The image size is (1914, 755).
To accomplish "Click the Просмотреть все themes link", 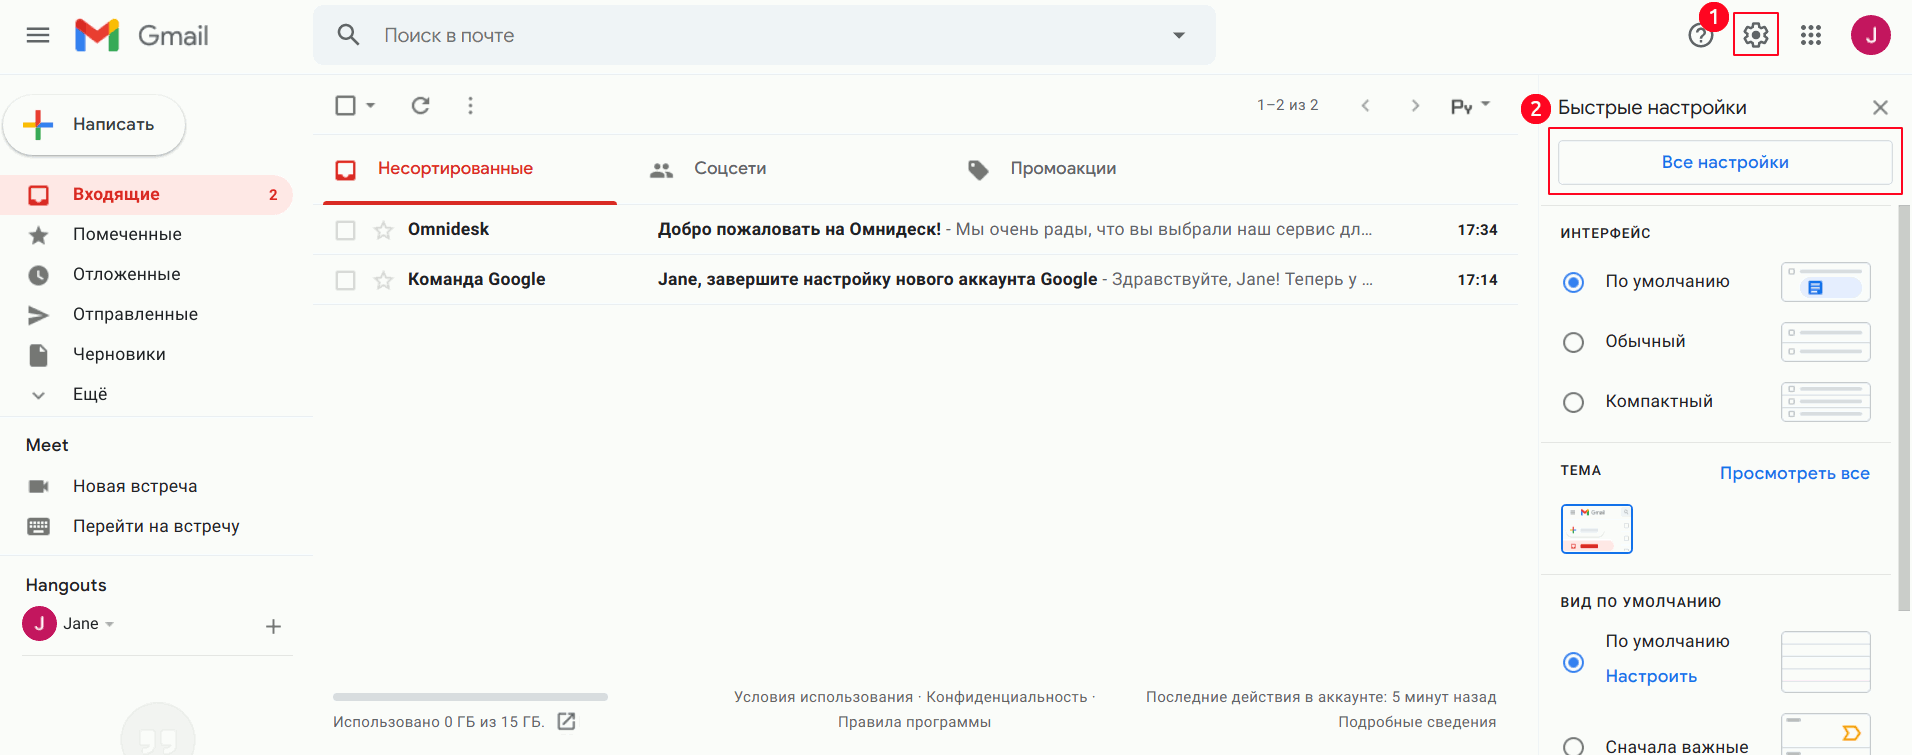I will coord(1794,473).
